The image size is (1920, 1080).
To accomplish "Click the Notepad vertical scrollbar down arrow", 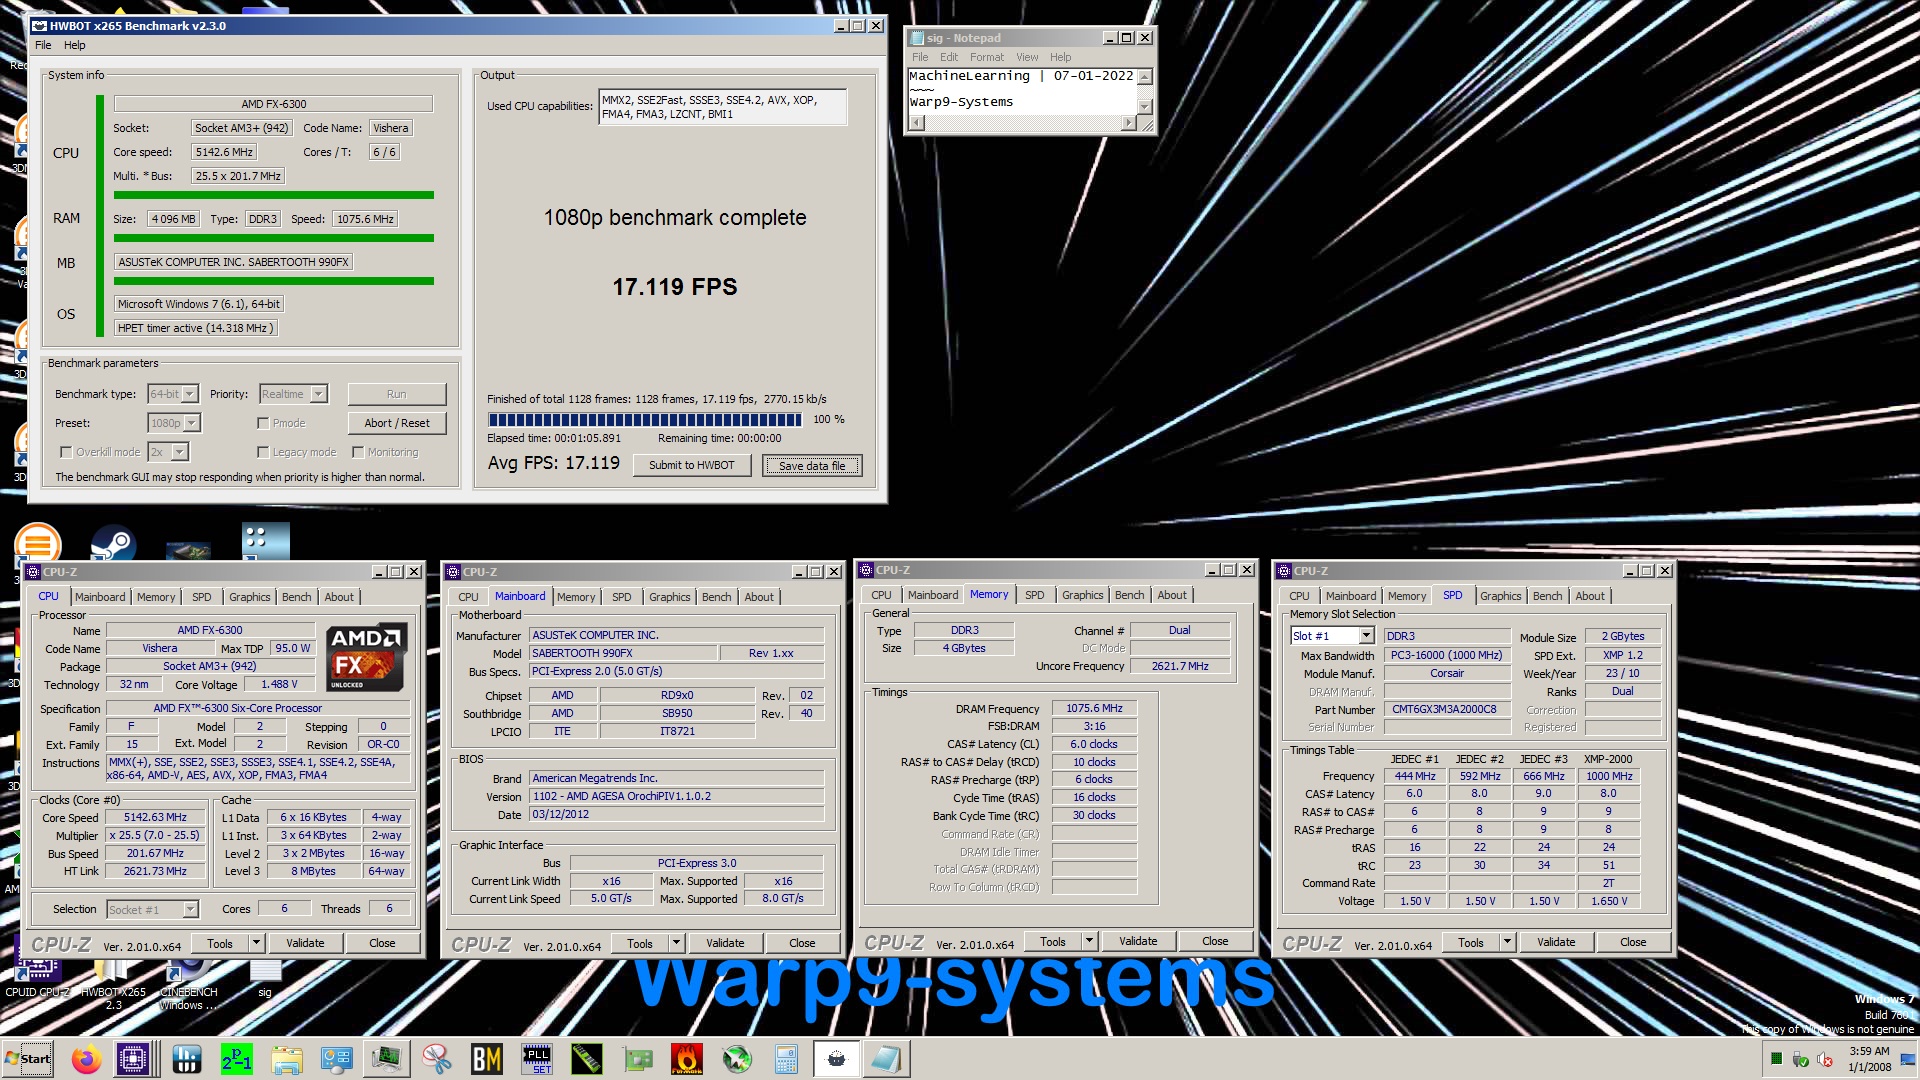I will [x=1145, y=106].
